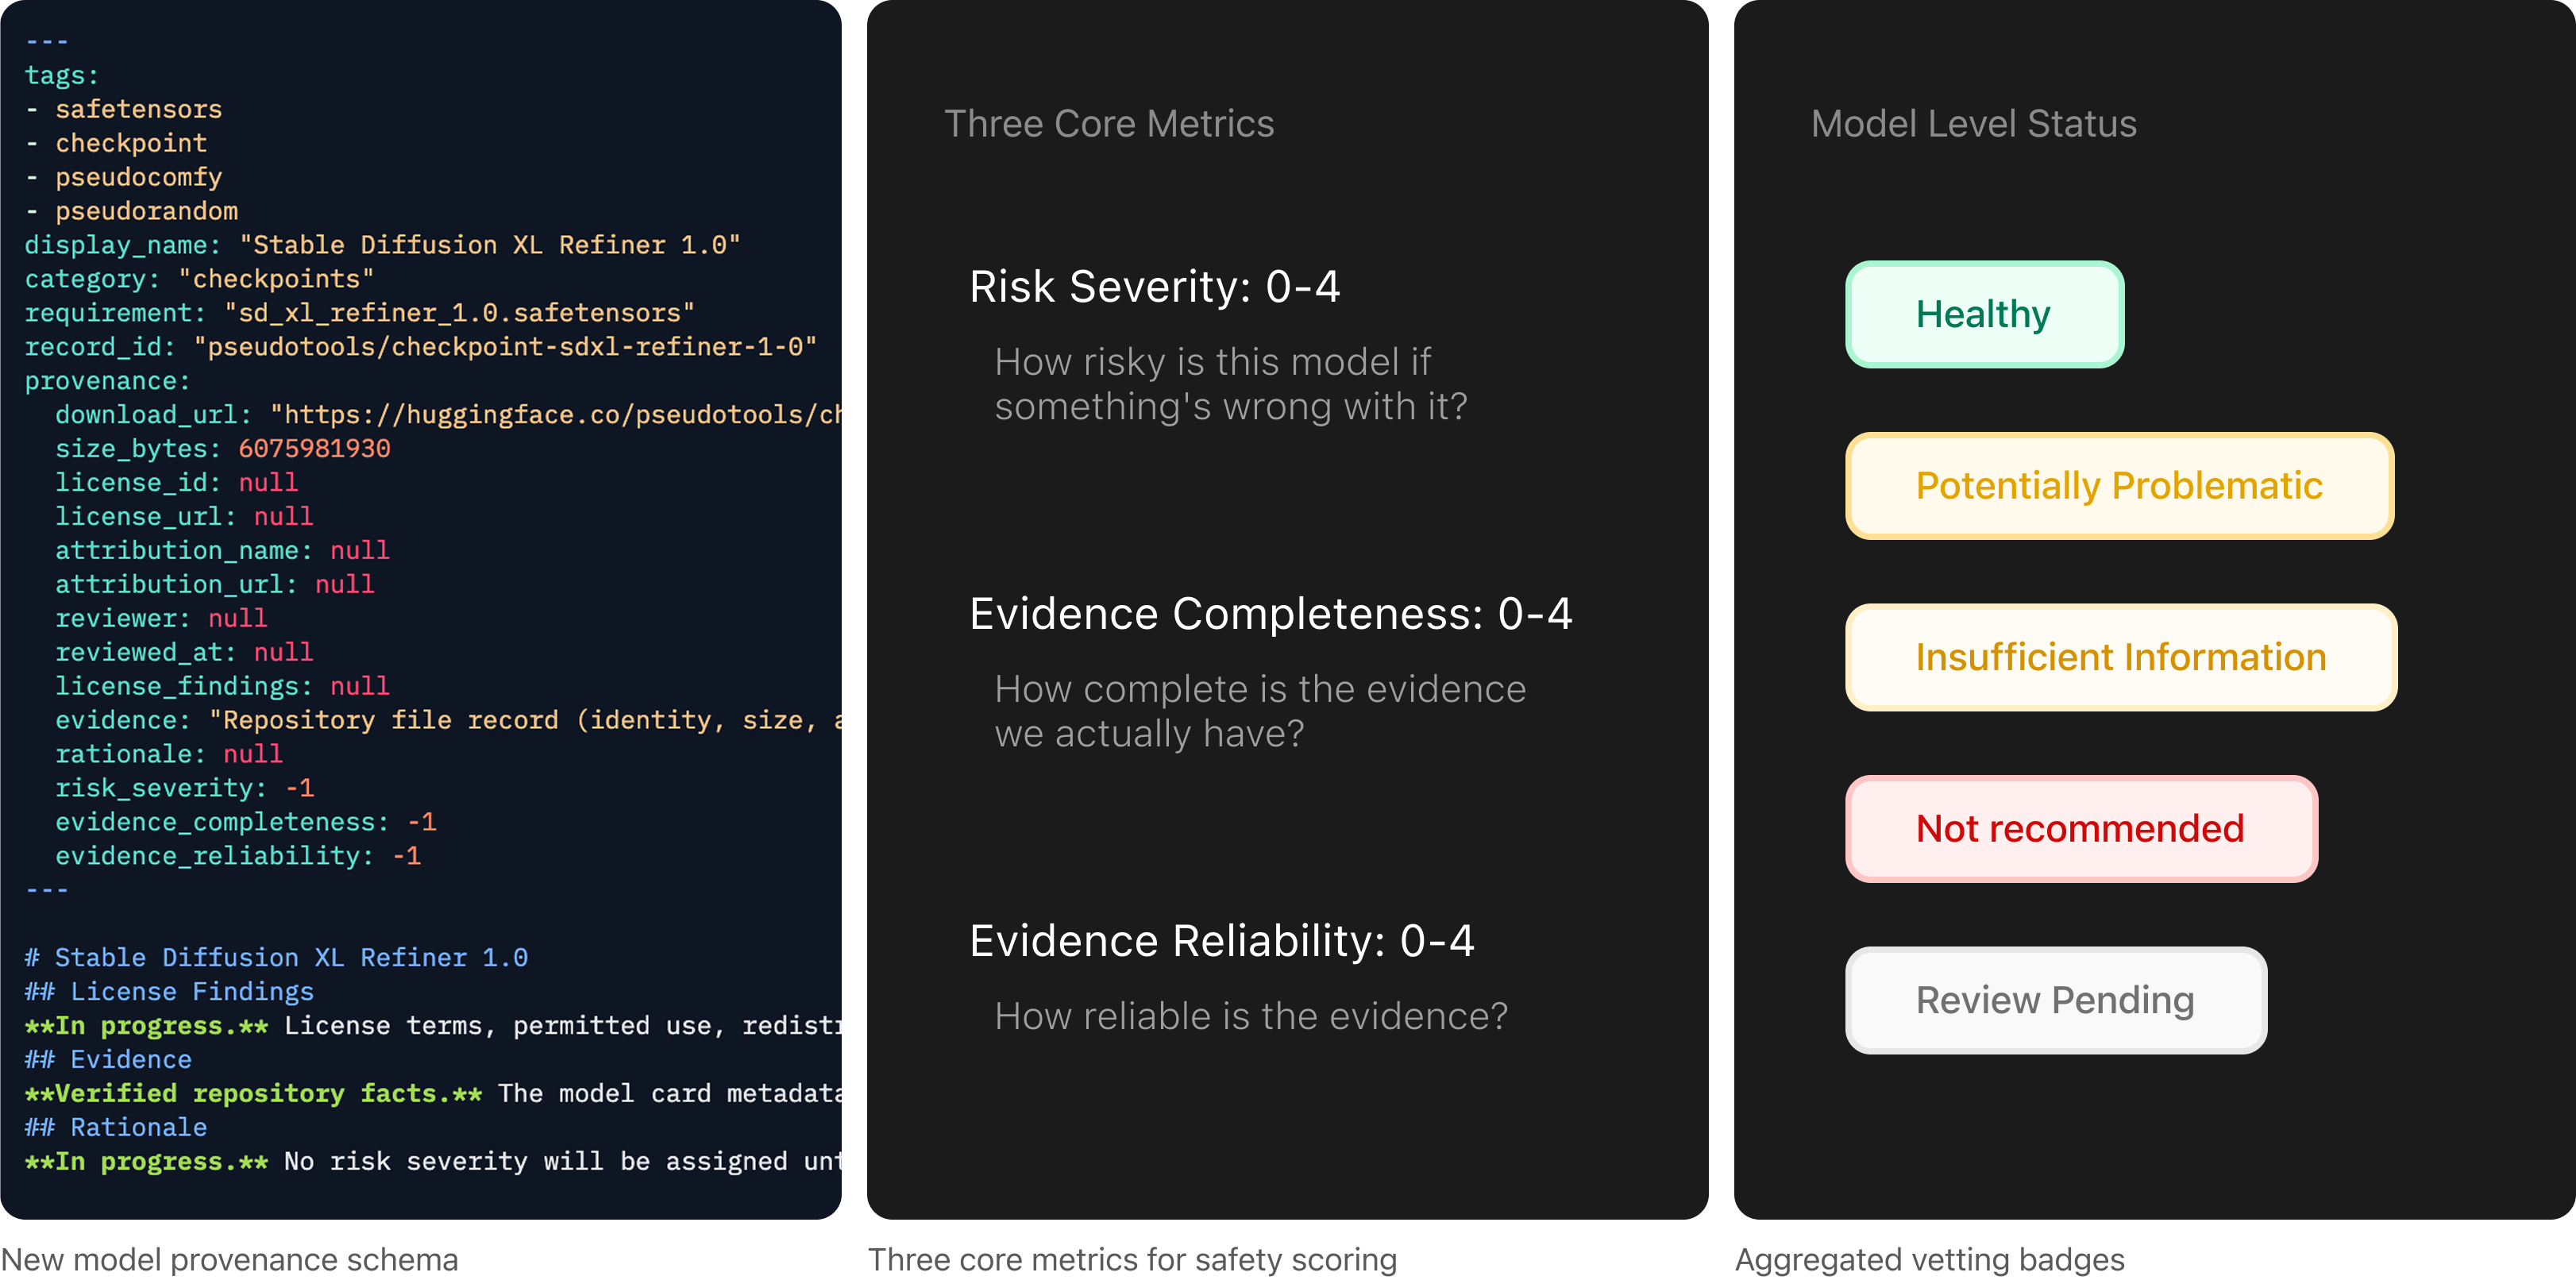The width and height of the screenshot is (2576, 1280).
Task: Click the 'New model provenance schema' caption
Action: coord(229,1259)
